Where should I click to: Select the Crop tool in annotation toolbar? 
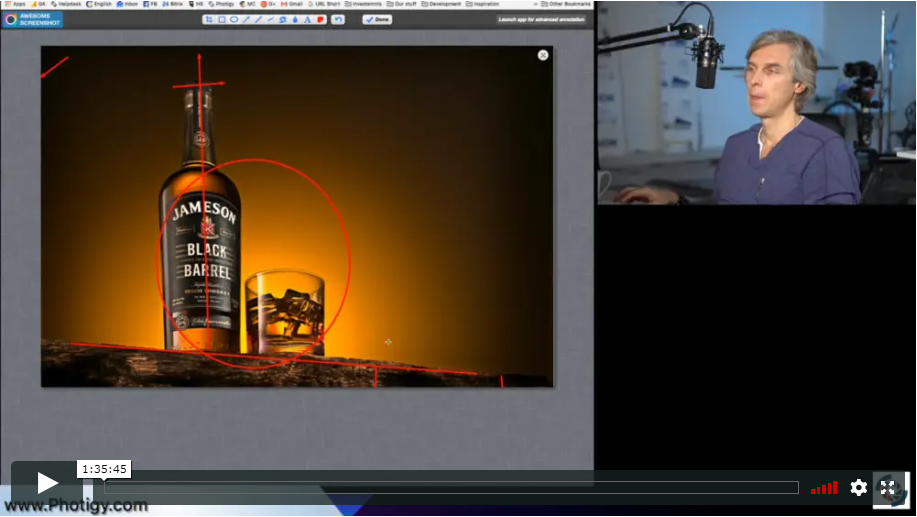tap(209, 19)
